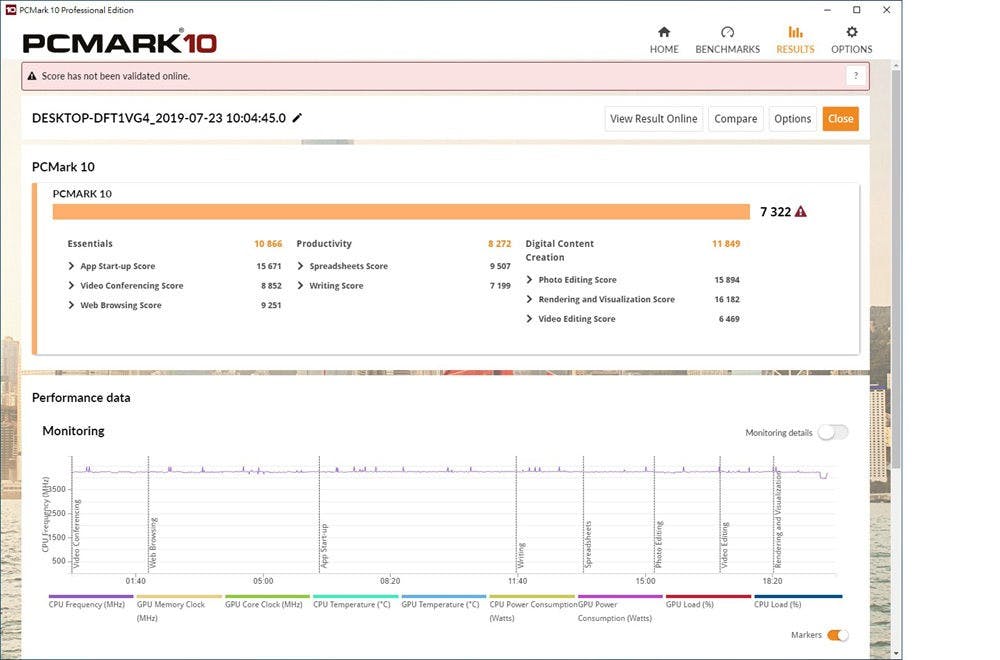Click the CPU Frequency purple legend swatch
Viewport: 1000px width, 660px height.
pos(91,597)
